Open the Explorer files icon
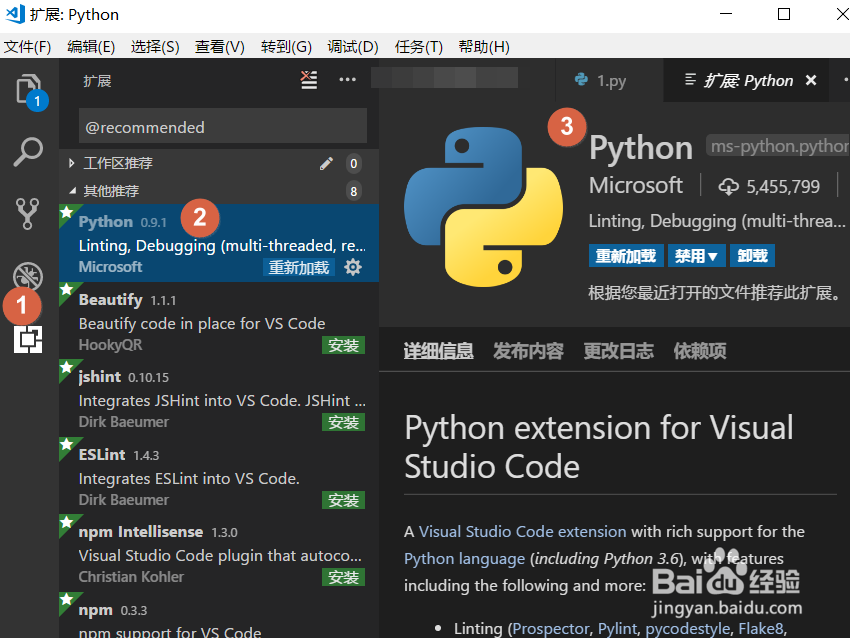The width and height of the screenshot is (850, 638). 29,90
